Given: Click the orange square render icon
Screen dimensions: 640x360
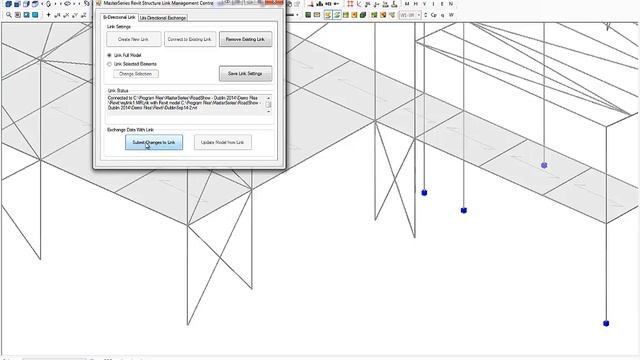Looking at the screenshot, I should [x=354, y=15].
